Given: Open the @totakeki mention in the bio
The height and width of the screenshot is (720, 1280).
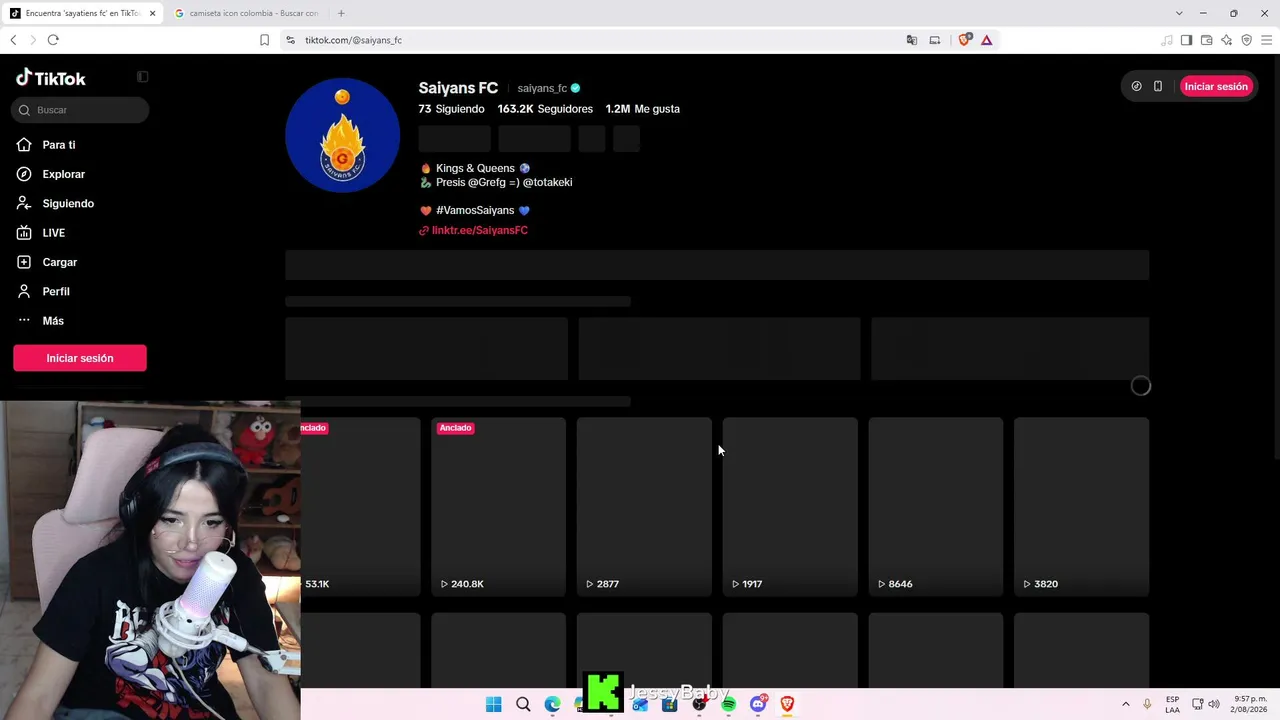Looking at the screenshot, I should [547, 183].
